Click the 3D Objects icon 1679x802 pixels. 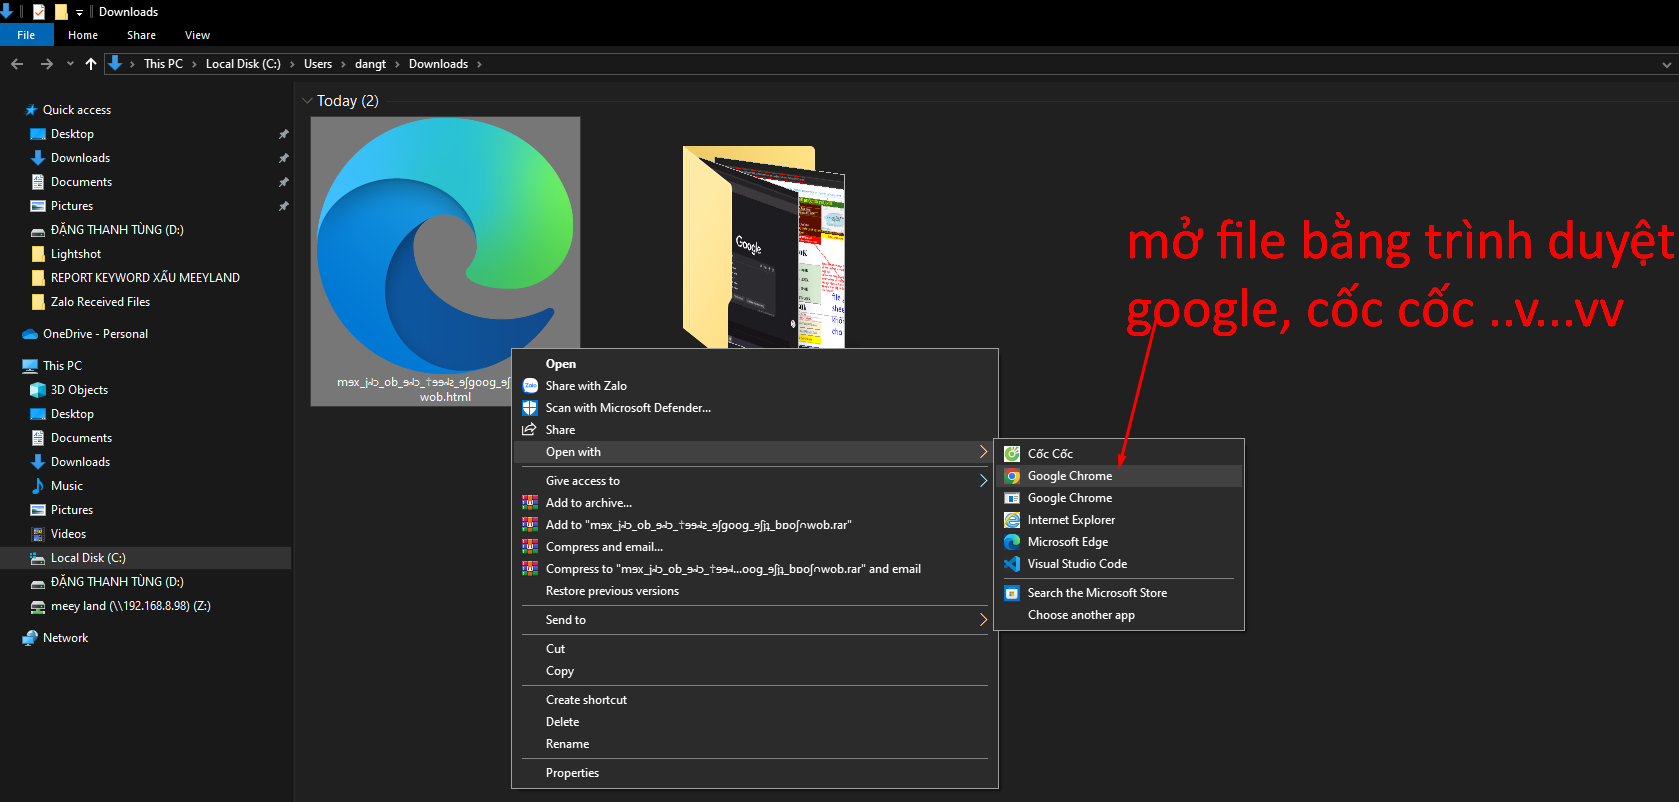[38, 390]
